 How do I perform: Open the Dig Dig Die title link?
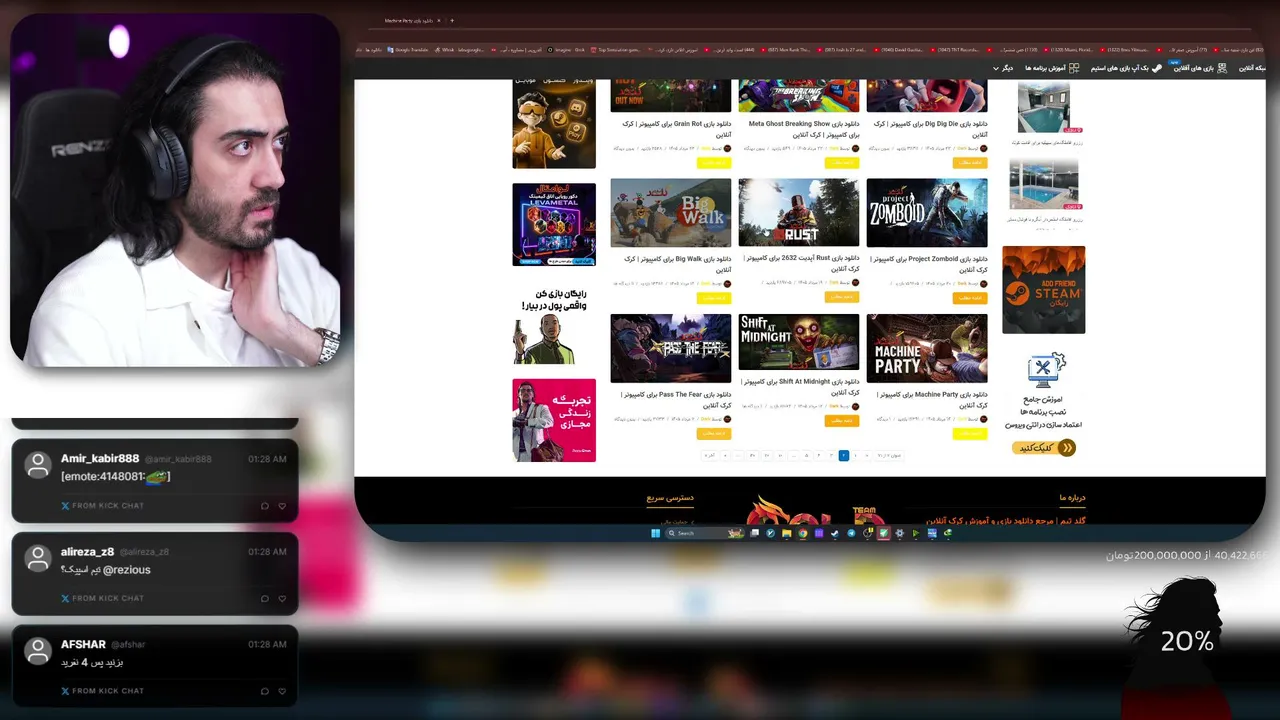(931, 129)
